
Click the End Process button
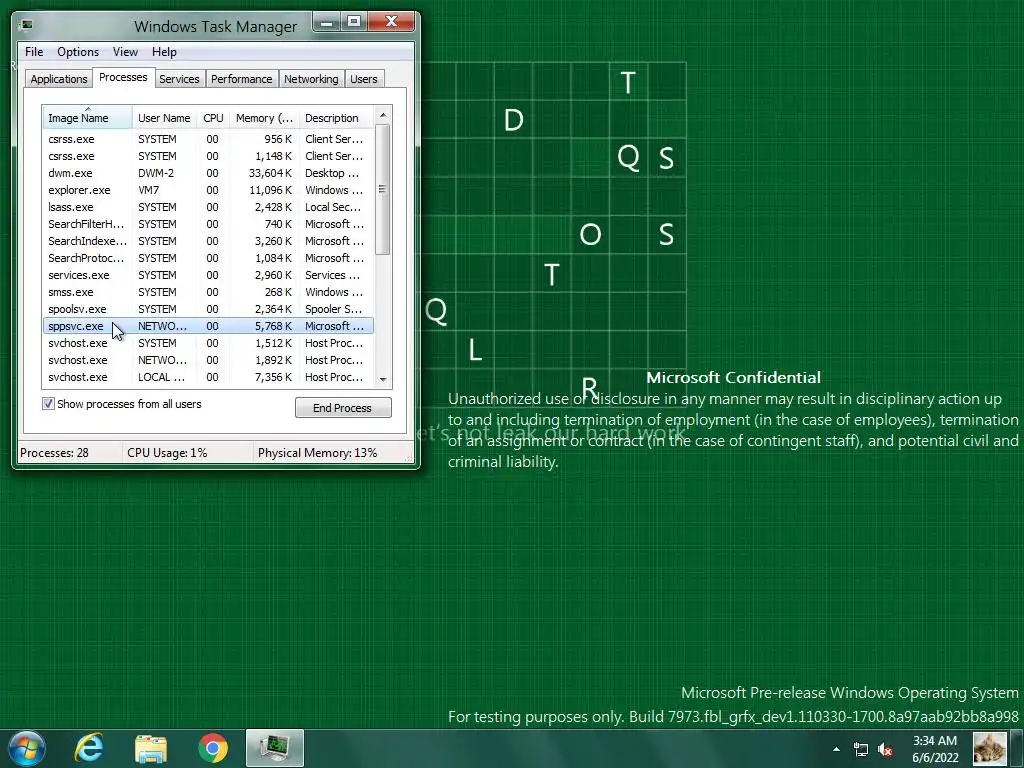(343, 408)
